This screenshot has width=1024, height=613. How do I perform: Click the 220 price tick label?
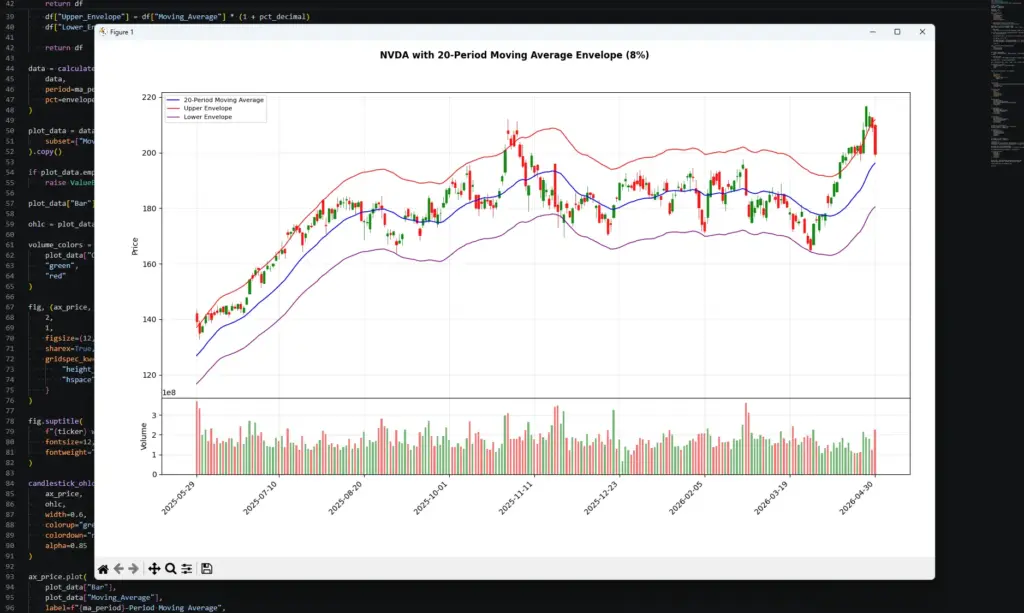(149, 97)
